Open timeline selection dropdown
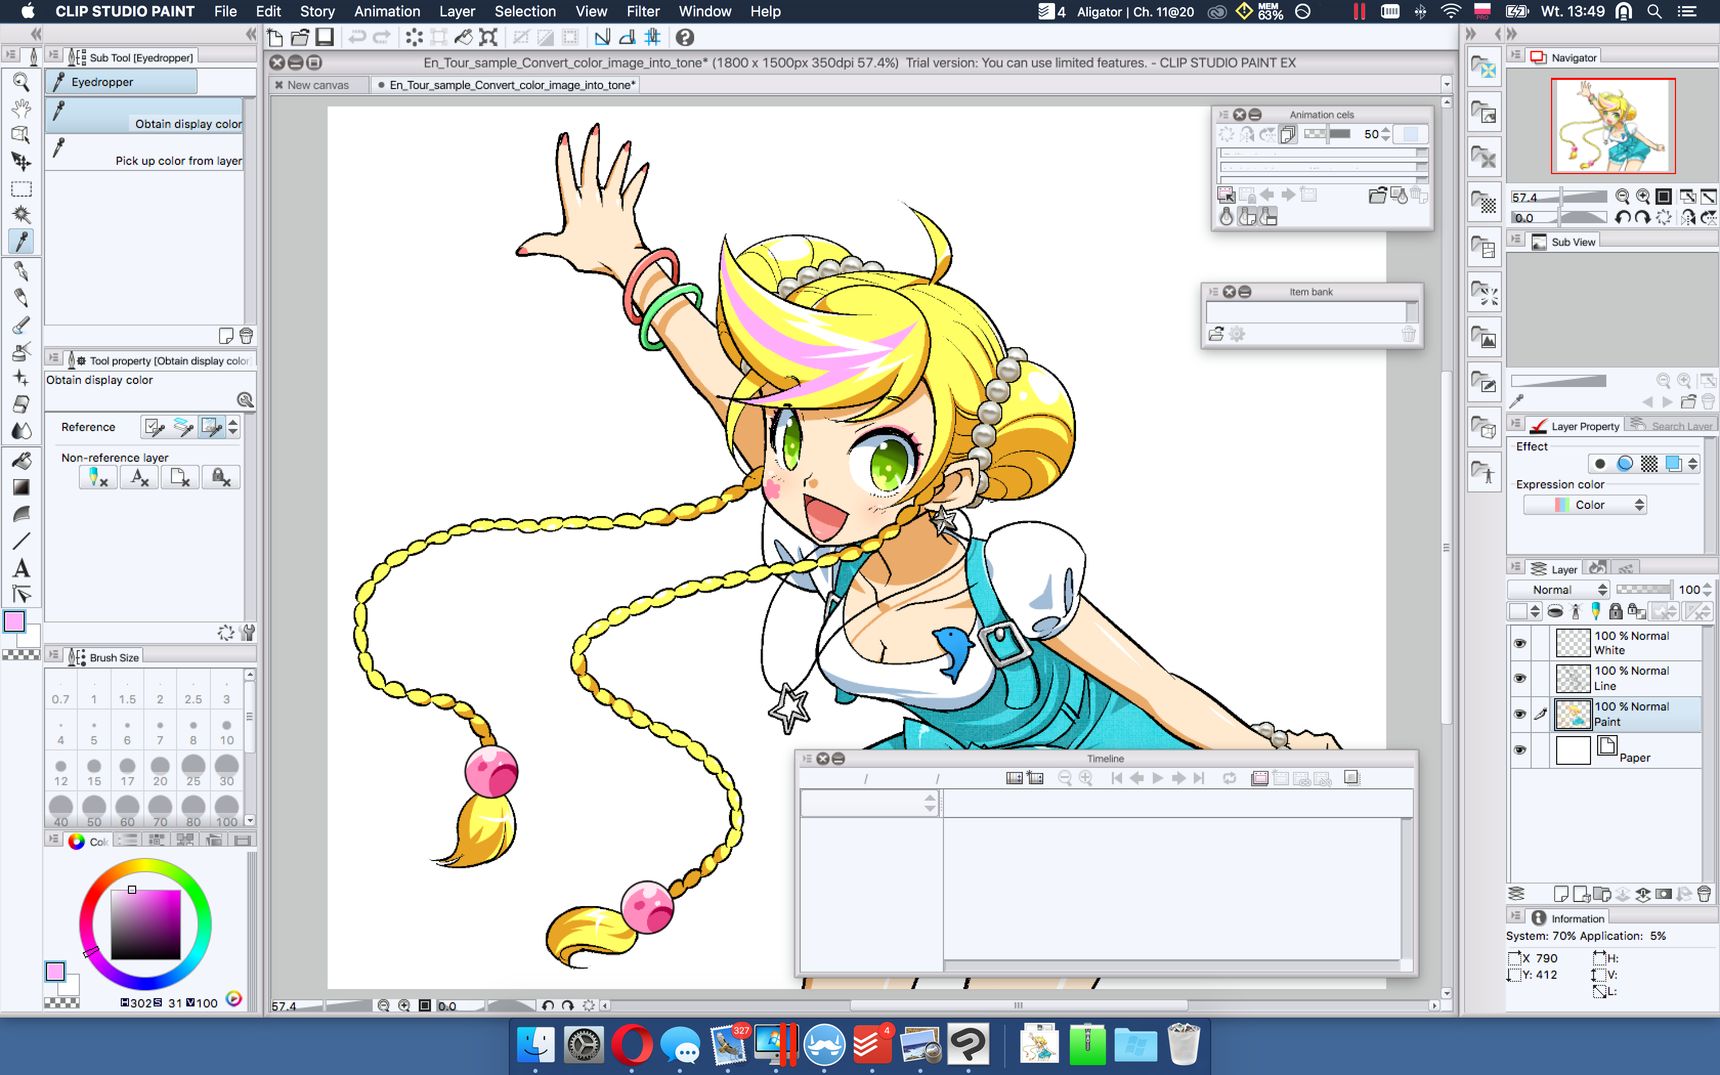The height and width of the screenshot is (1075, 1720). (x=869, y=803)
